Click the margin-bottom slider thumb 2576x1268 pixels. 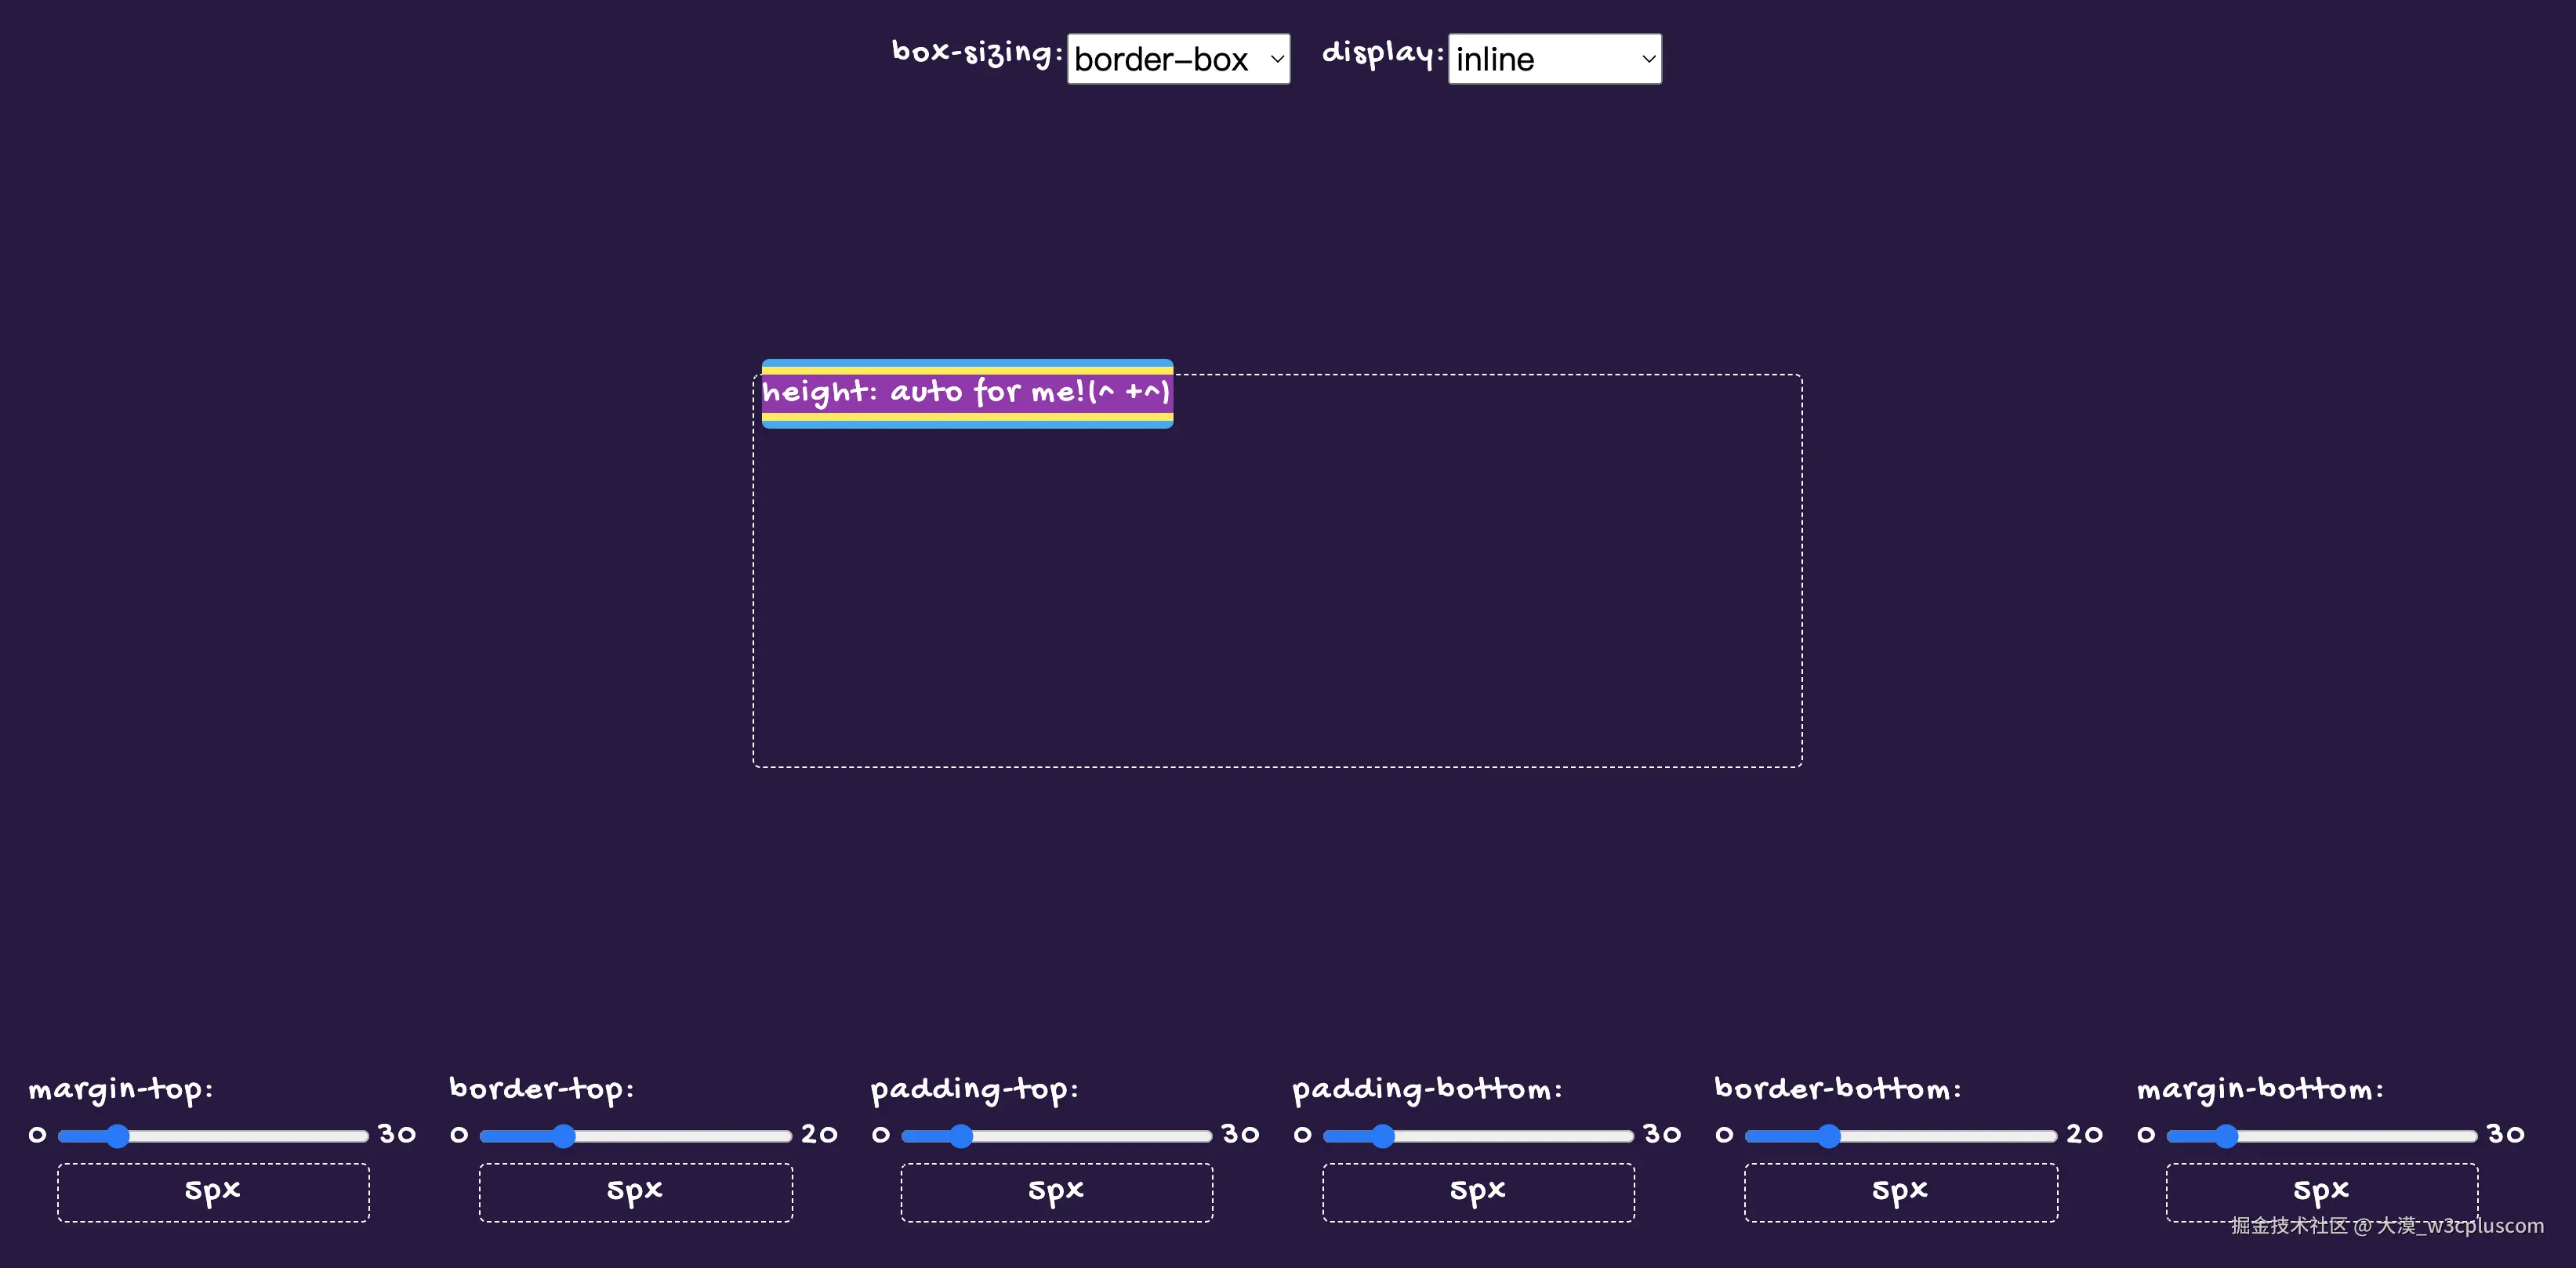2225,1136
